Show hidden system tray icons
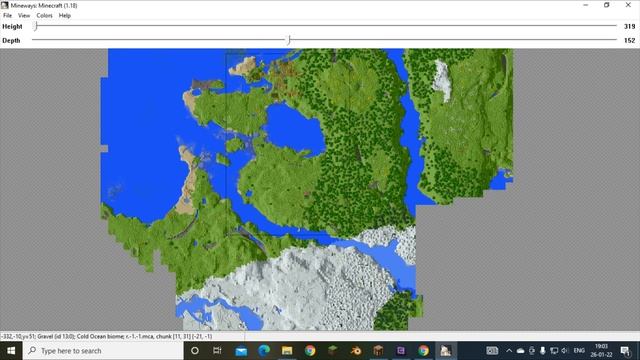This screenshot has width=640, height=360. click(x=509, y=351)
